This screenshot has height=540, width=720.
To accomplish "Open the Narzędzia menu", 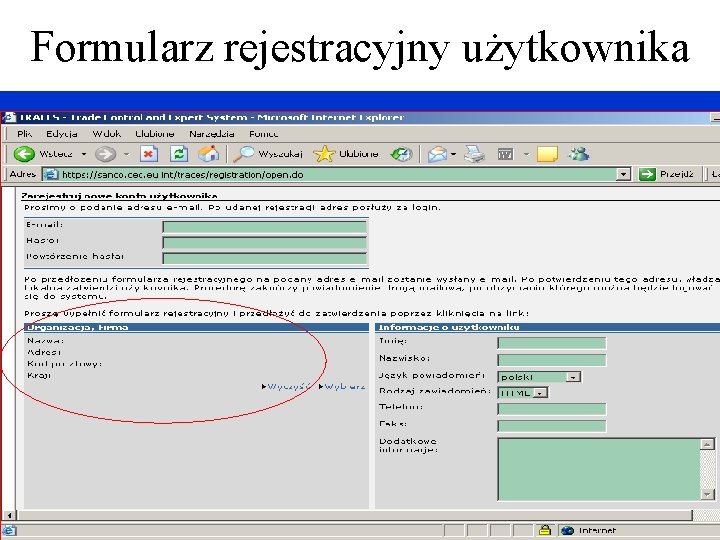I will 212,134.
